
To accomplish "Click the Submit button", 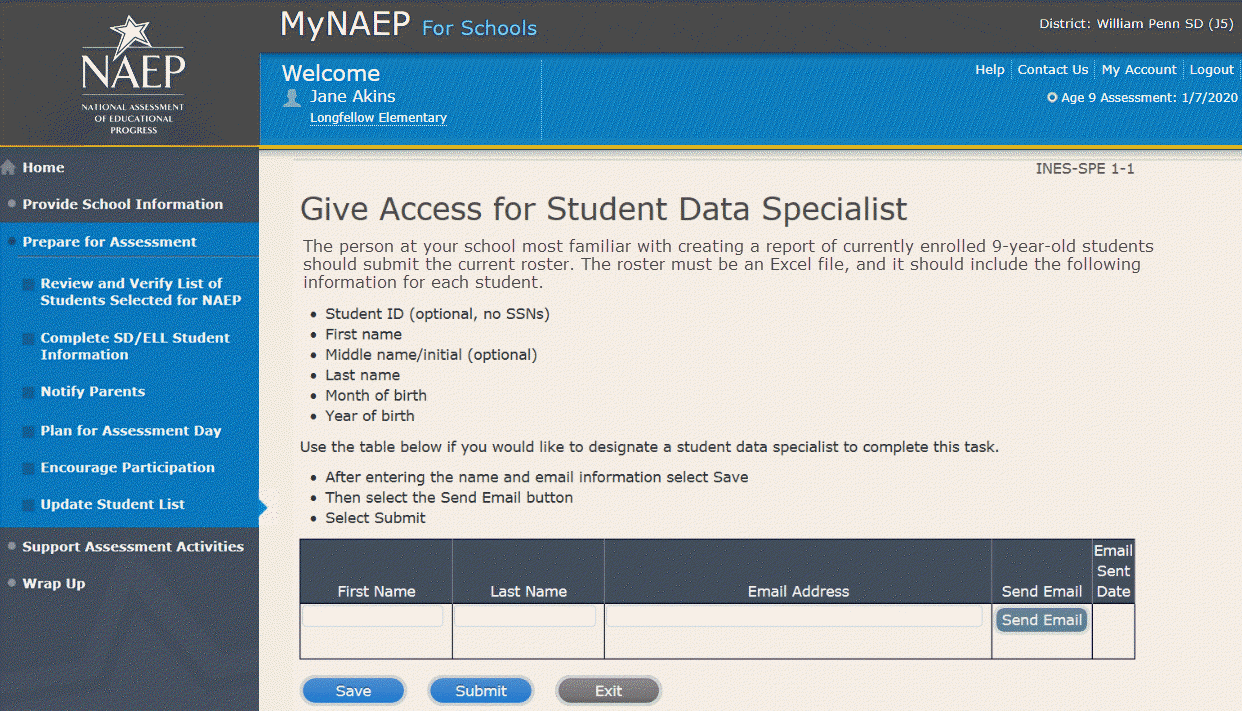I will coord(481,691).
